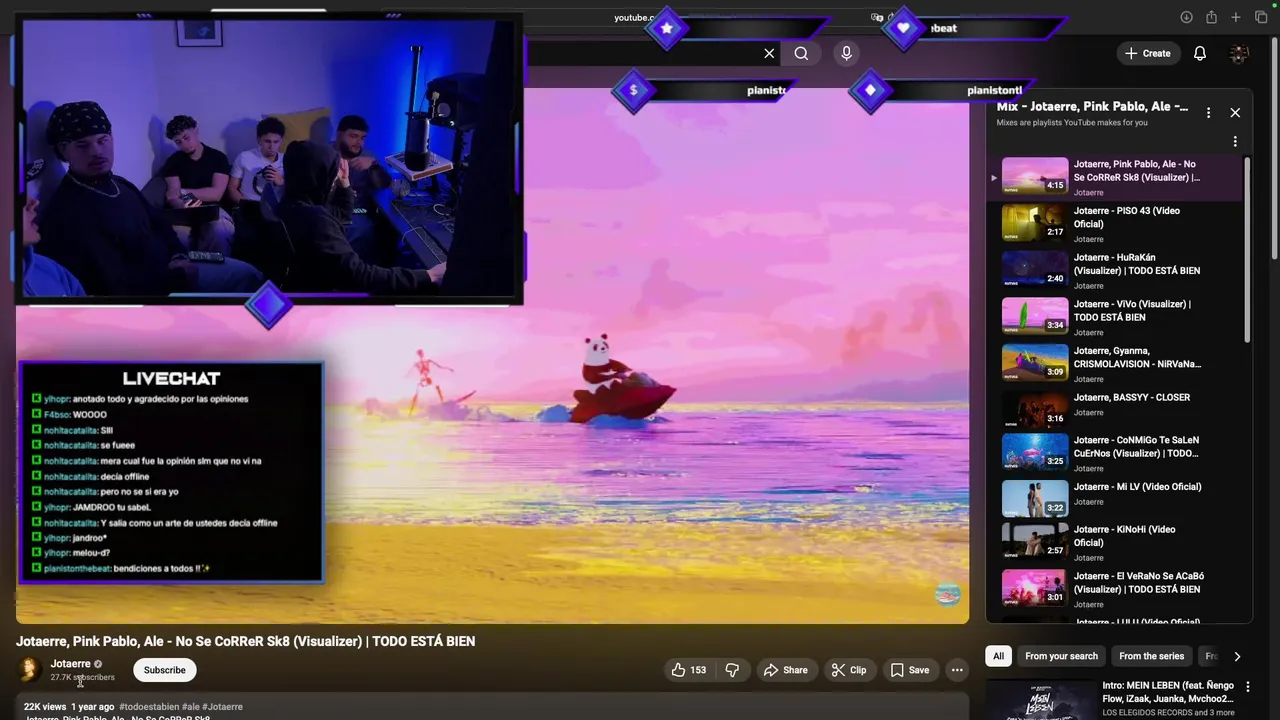Create a Clip of the video
1280x720 pixels.
click(848, 670)
